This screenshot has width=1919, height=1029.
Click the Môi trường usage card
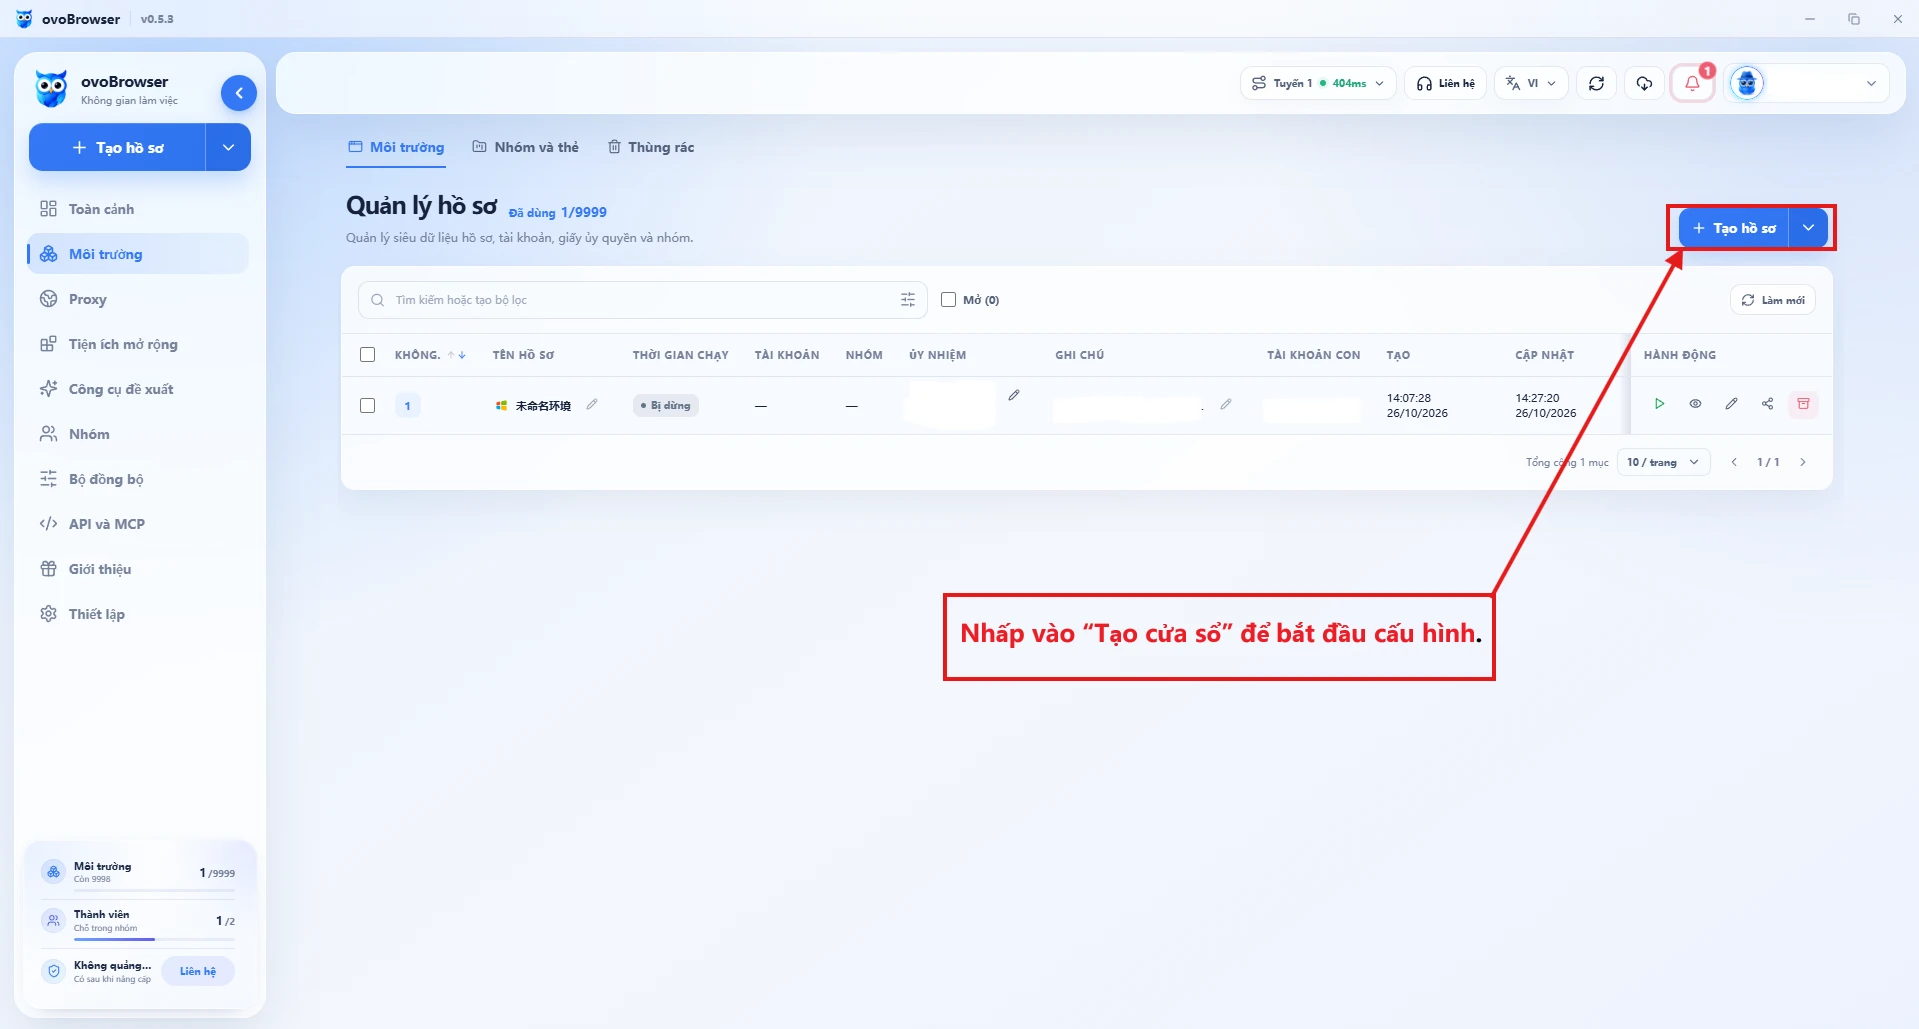[x=138, y=872]
